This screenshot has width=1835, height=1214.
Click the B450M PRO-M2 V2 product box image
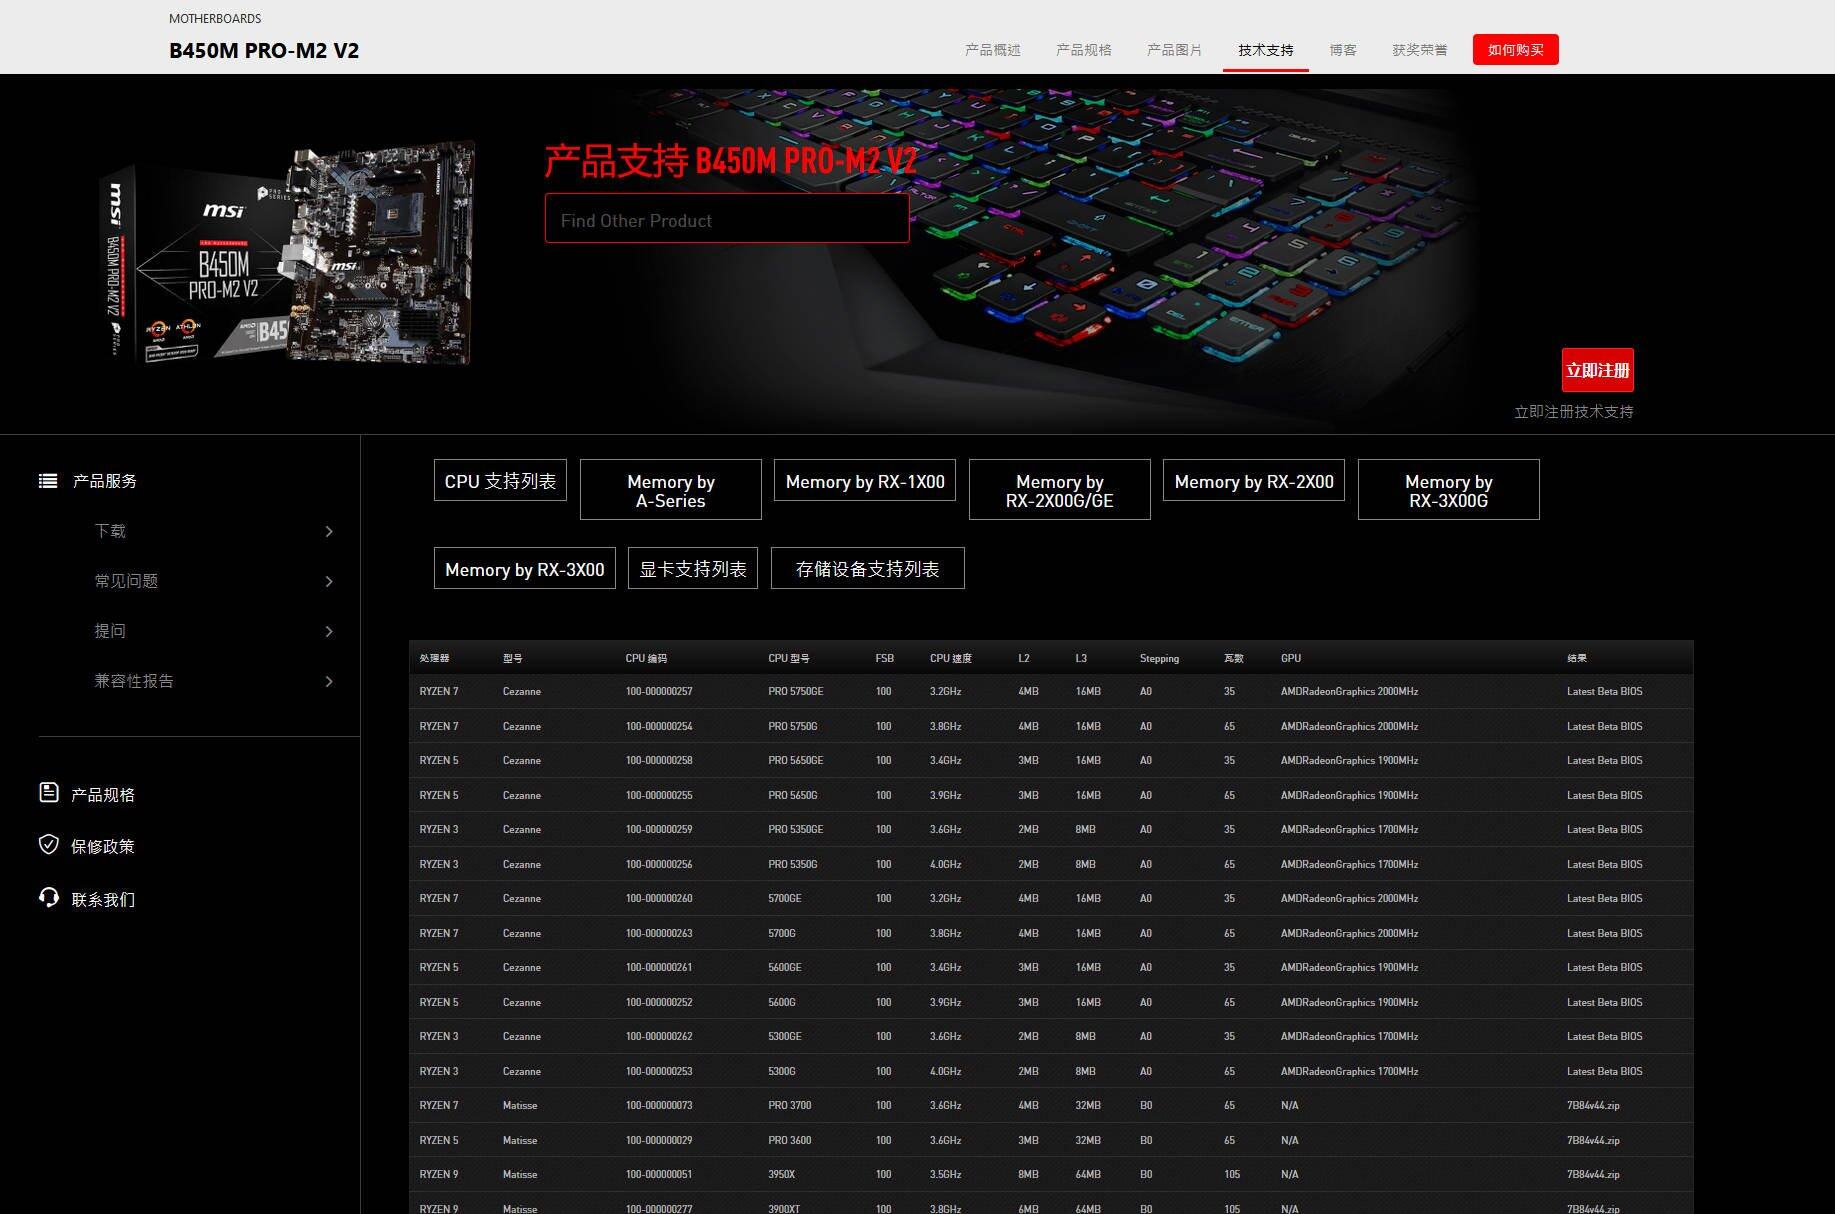coord(289,254)
